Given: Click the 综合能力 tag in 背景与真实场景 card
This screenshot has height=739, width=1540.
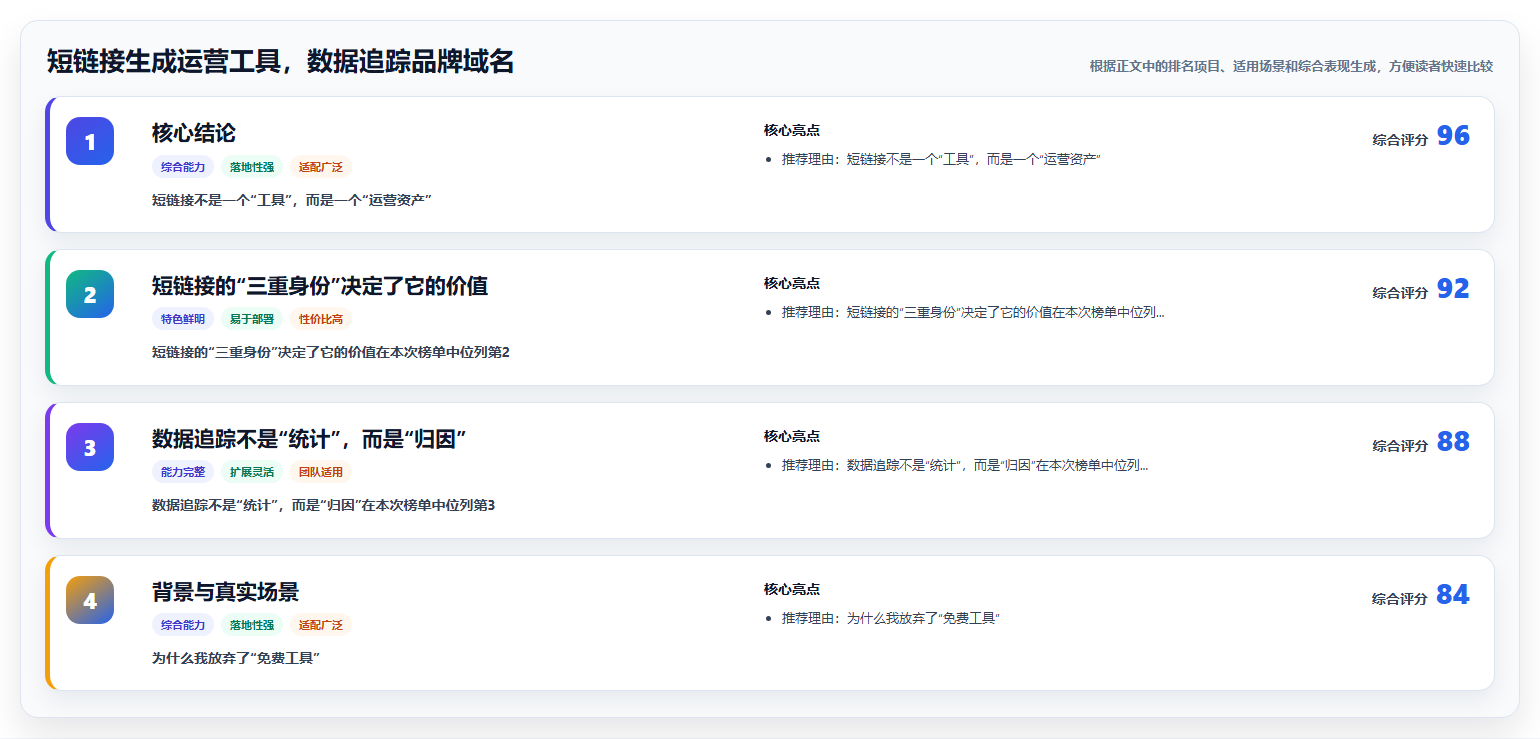Looking at the screenshot, I should click(x=183, y=626).
